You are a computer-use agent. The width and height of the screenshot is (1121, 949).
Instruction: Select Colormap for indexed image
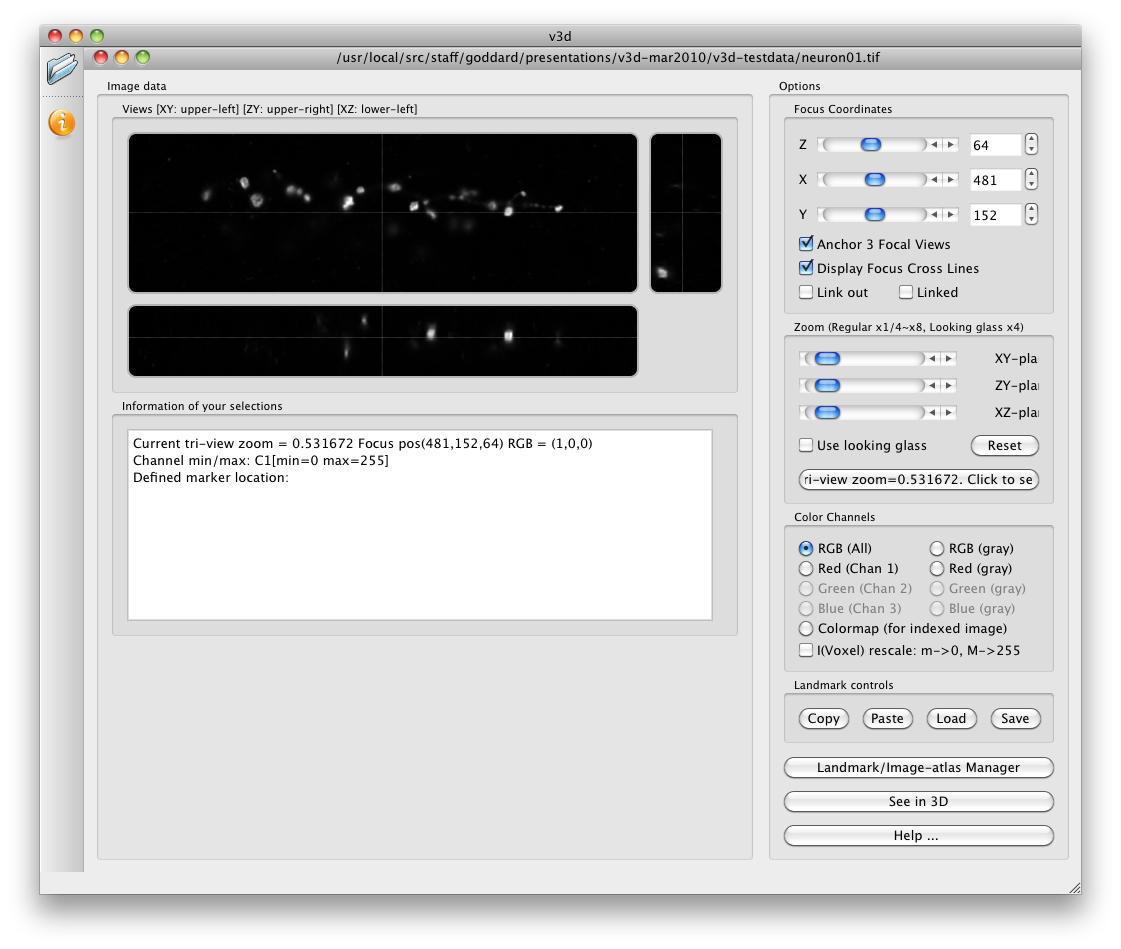[806, 629]
